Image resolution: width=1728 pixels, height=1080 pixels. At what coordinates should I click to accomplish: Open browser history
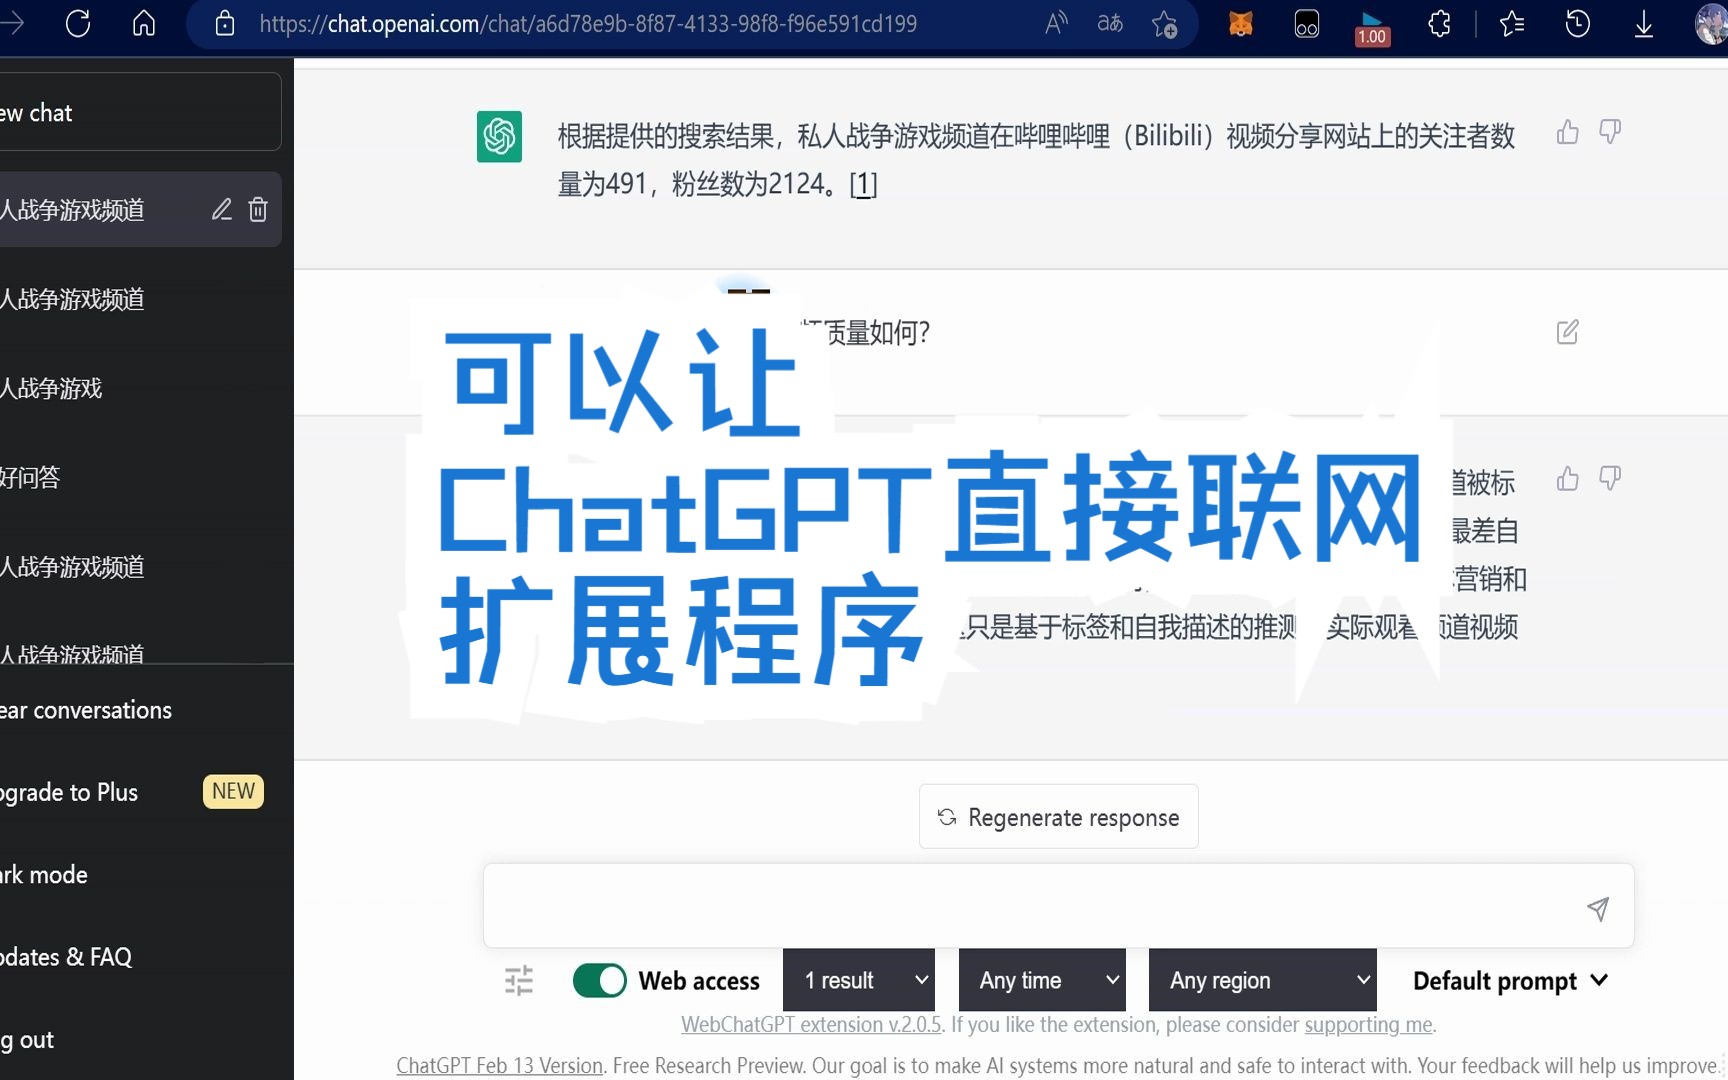click(x=1578, y=23)
